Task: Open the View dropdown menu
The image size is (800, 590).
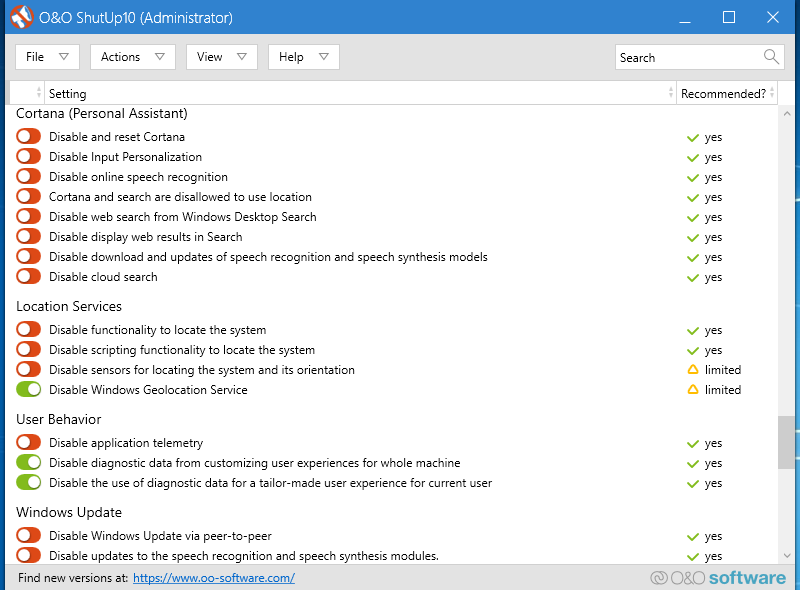Action: (x=221, y=57)
